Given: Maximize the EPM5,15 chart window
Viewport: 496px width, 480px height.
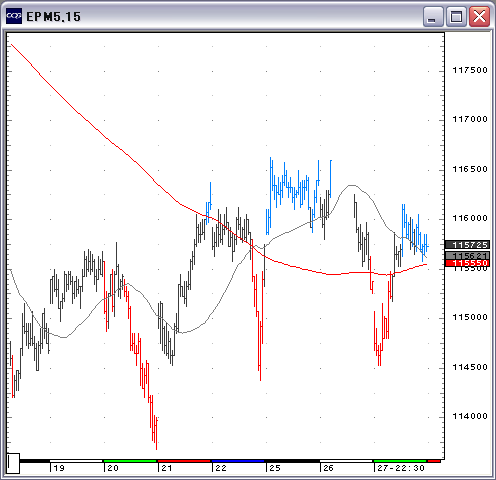Looking at the screenshot, I should [x=456, y=16].
